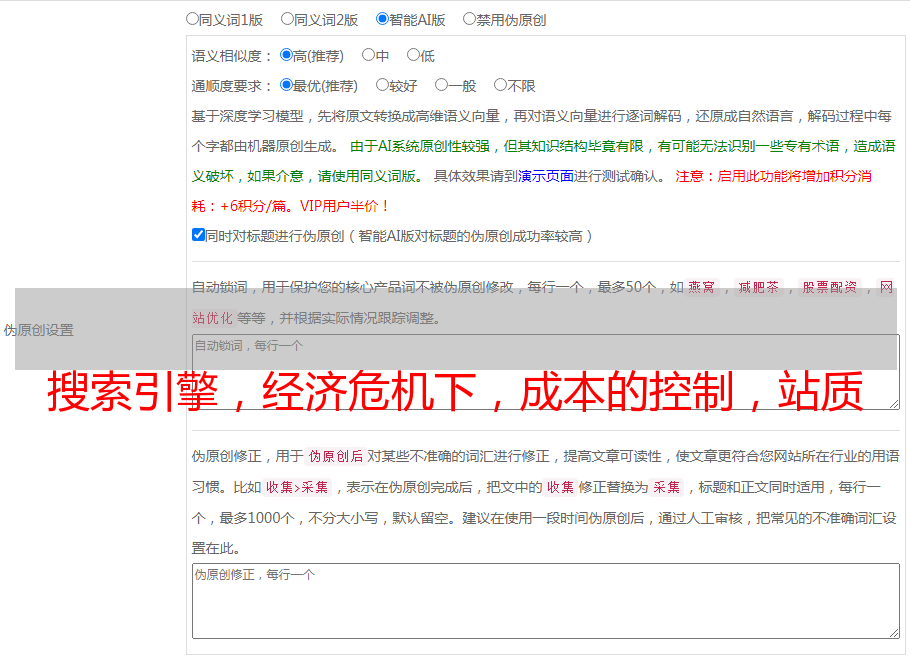Click the 减肥茶 example tag
The height and width of the screenshot is (658, 911).
point(758,287)
